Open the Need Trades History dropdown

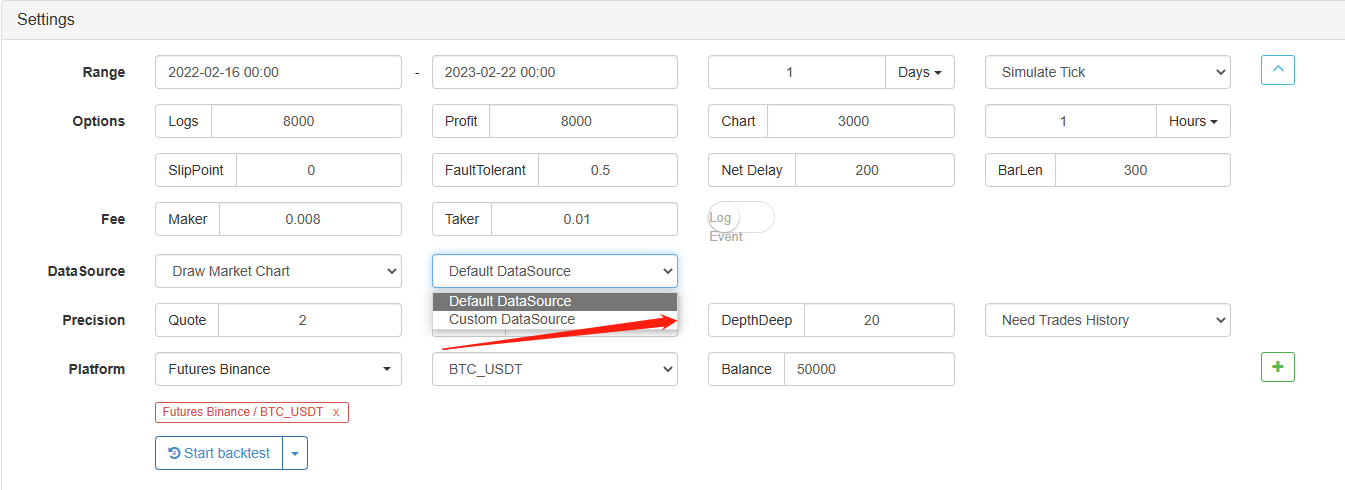click(x=1107, y=320)
